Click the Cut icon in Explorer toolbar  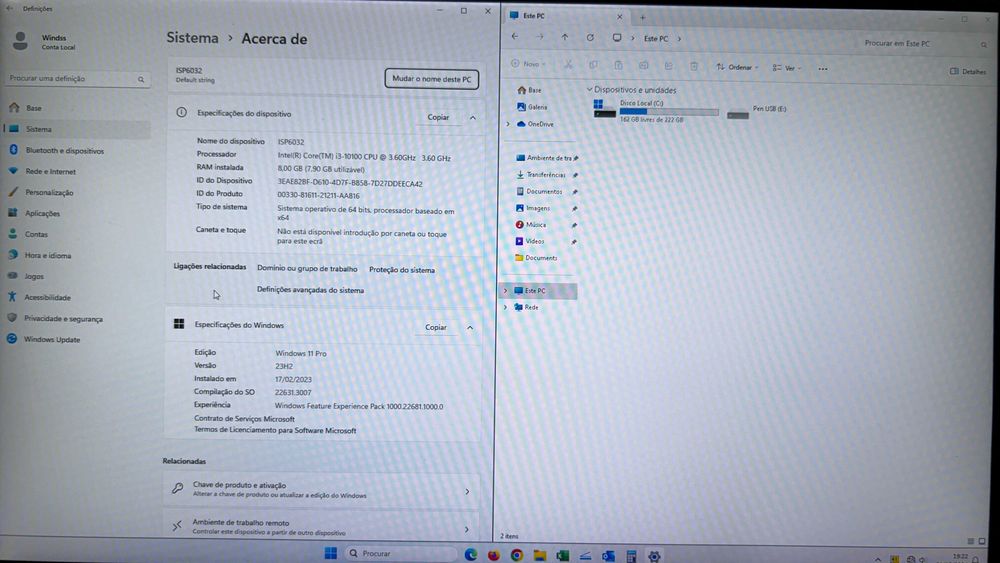(568, 65)
